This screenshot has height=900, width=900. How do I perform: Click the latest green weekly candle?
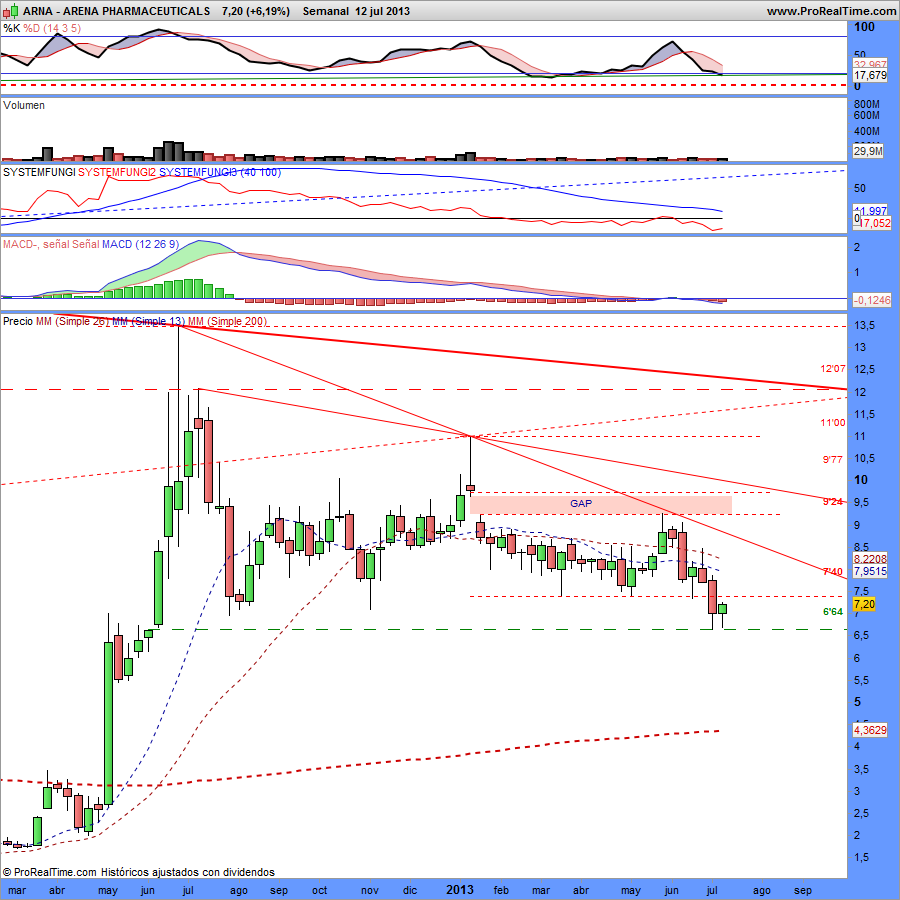coord(723,609)
